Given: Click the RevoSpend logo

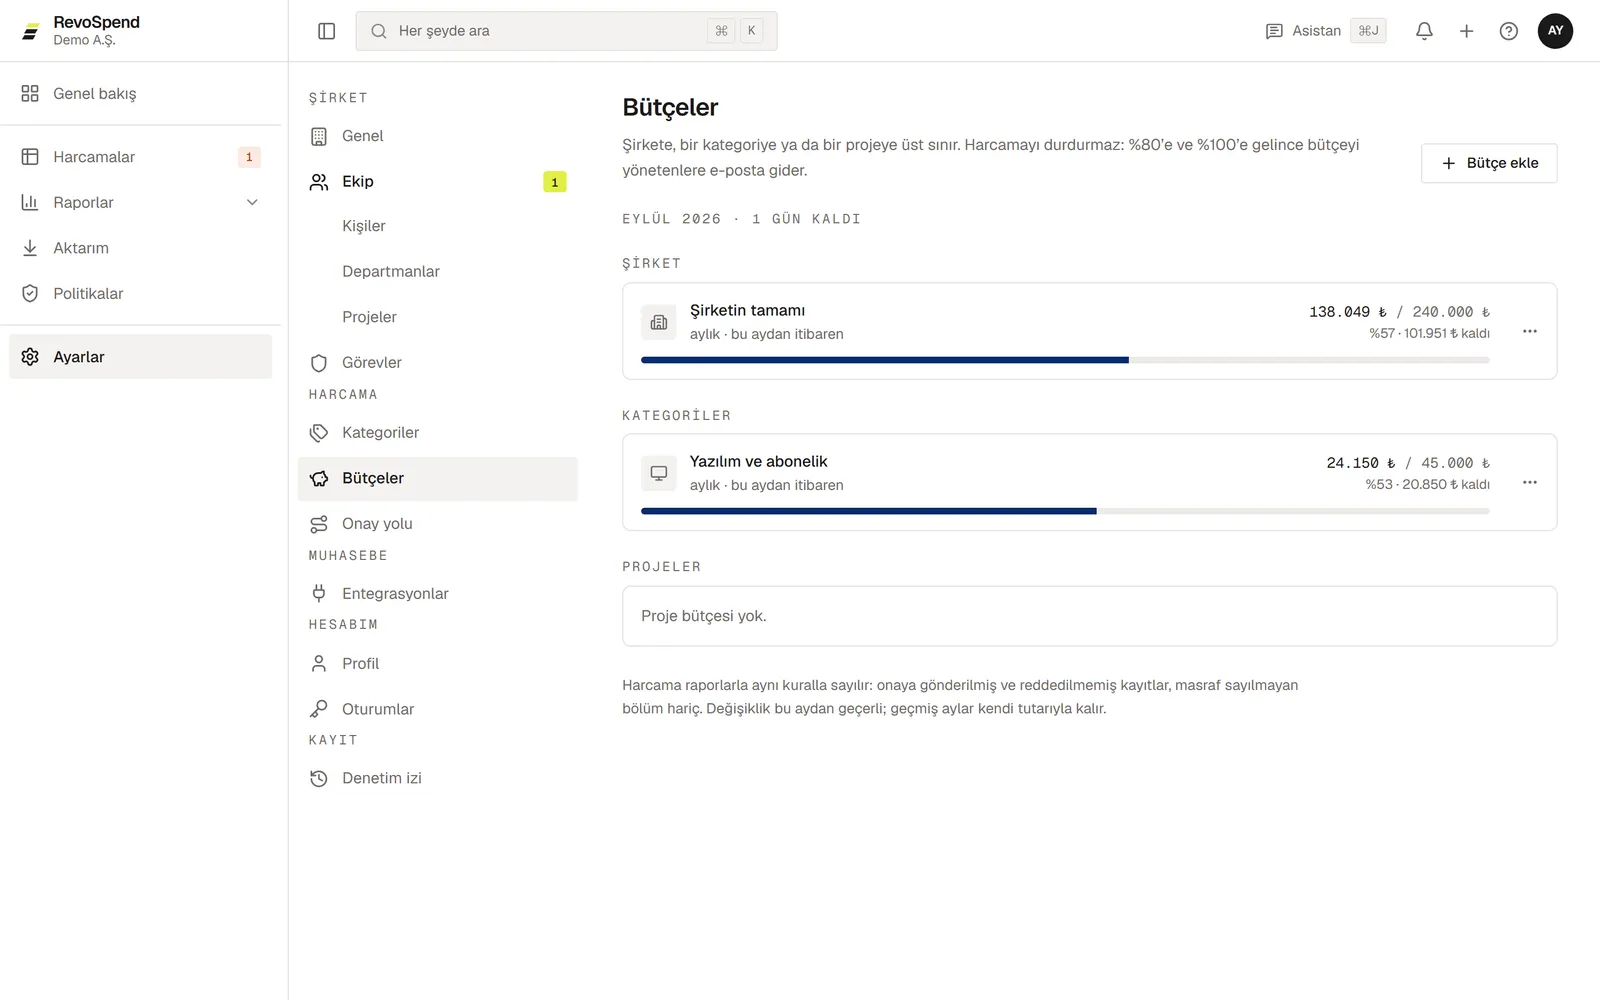Looking at the screenshot, I should coord(31,31).
